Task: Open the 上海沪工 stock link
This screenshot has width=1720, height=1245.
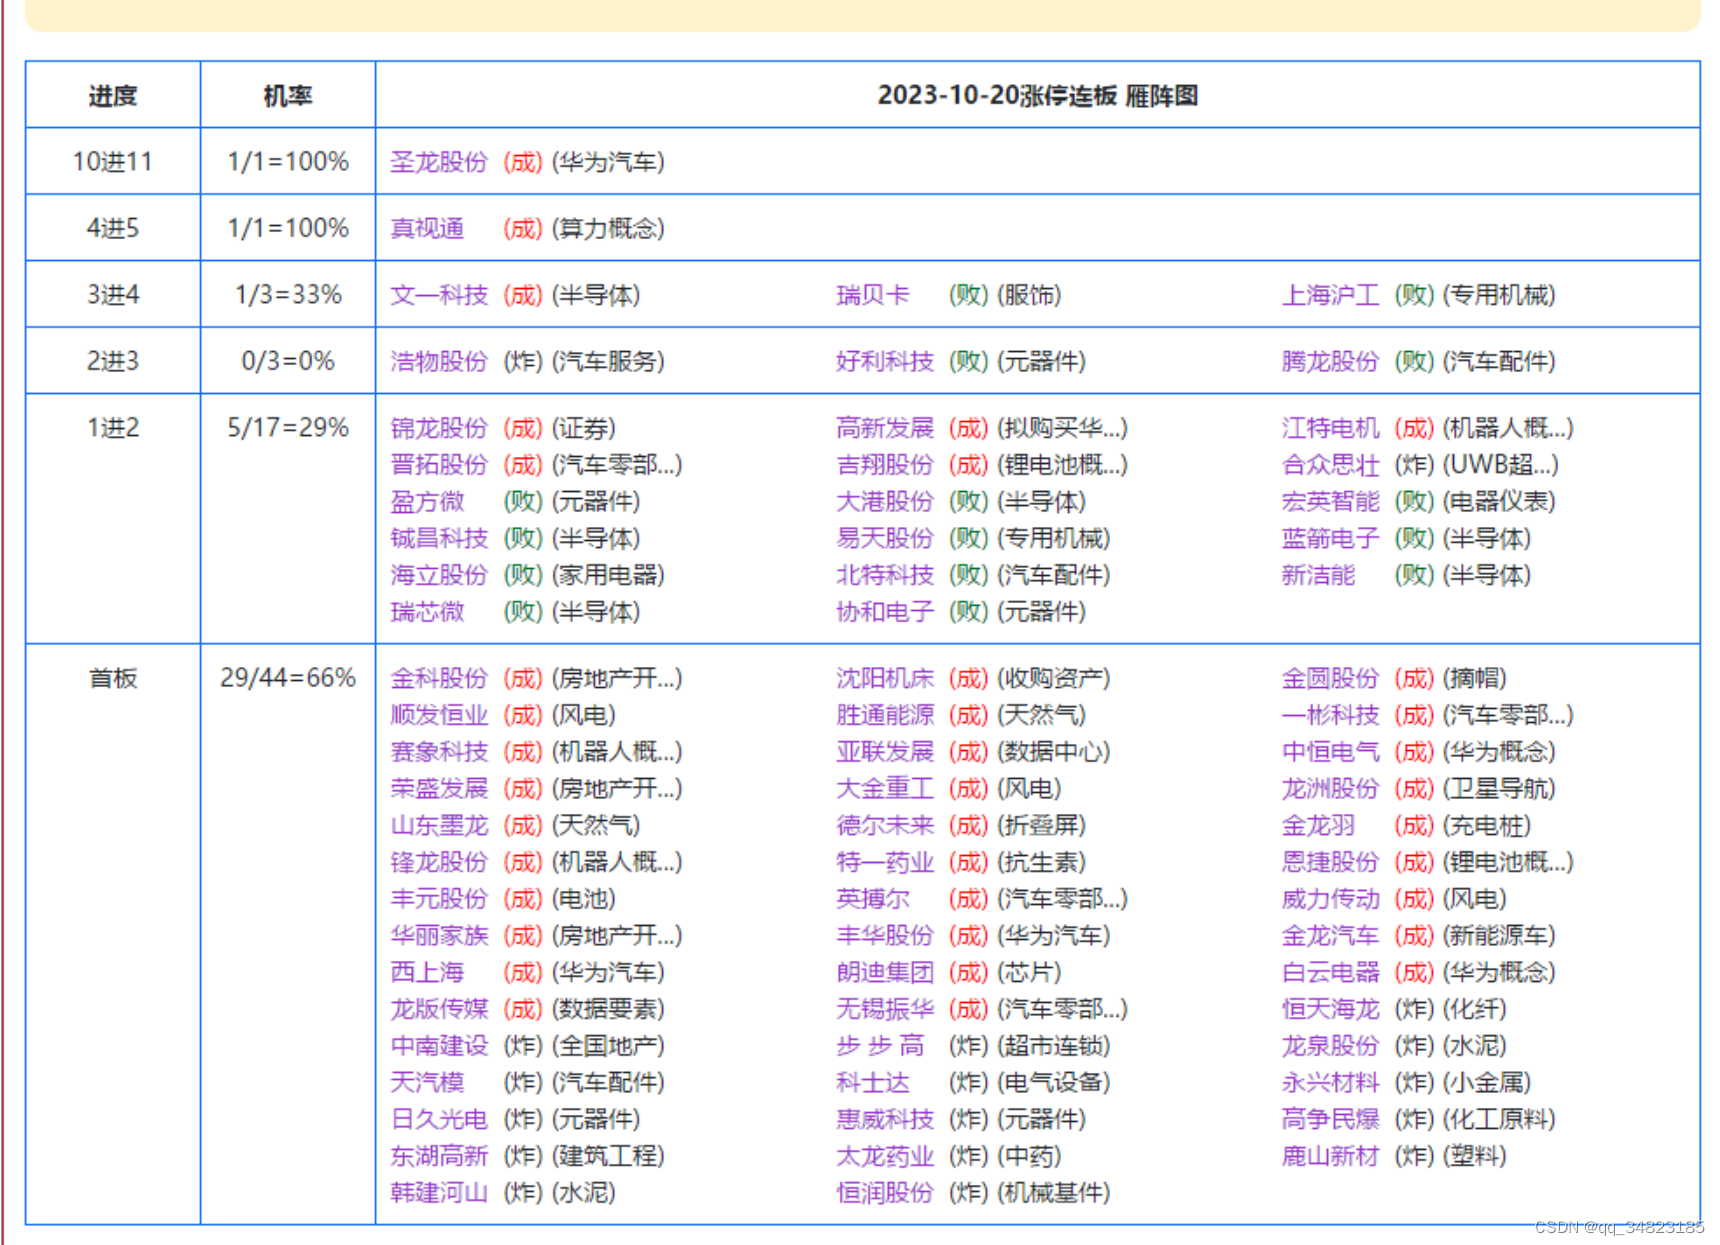Action: [x=1331, y=295]
